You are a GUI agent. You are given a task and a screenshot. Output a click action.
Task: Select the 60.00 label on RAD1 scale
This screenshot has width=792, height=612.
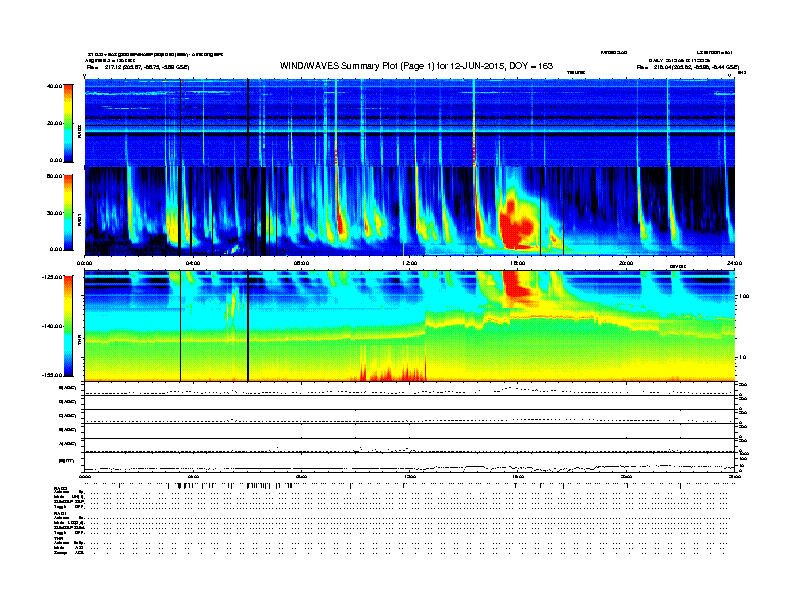point(54,176)
